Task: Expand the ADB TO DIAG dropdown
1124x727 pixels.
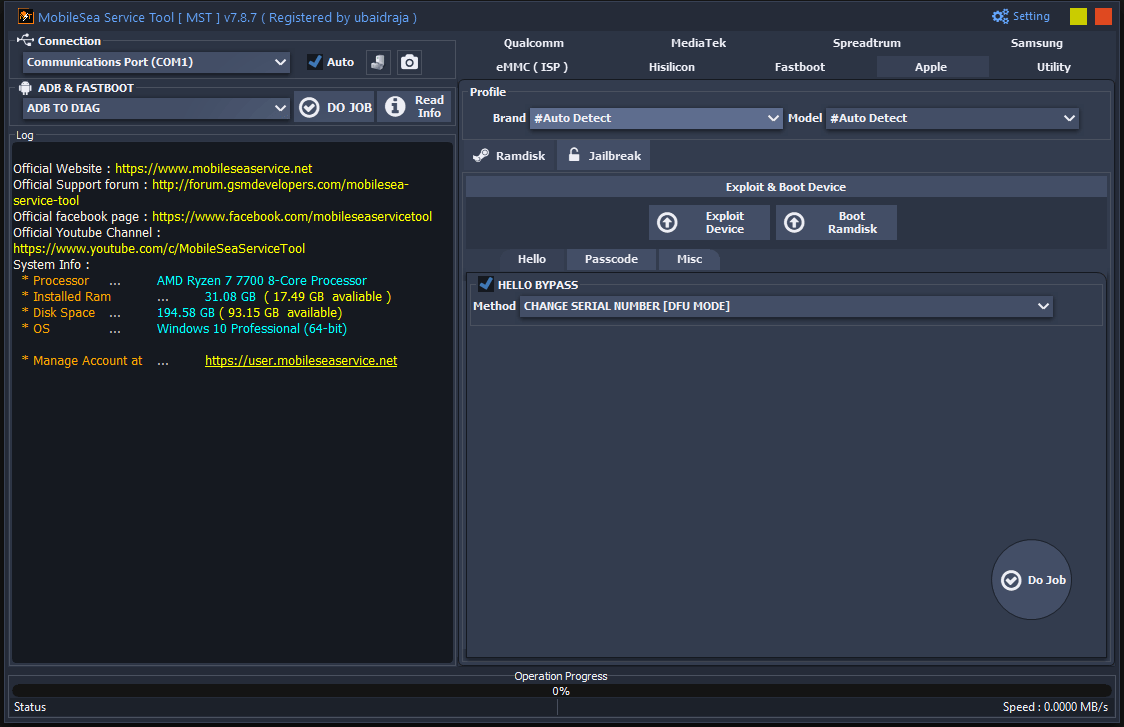Action: click(x=155, y=106)
